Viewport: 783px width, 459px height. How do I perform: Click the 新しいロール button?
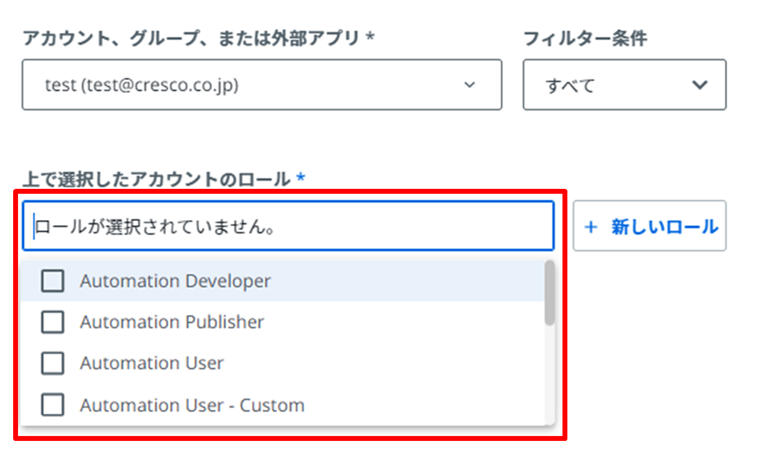[649, 226]
